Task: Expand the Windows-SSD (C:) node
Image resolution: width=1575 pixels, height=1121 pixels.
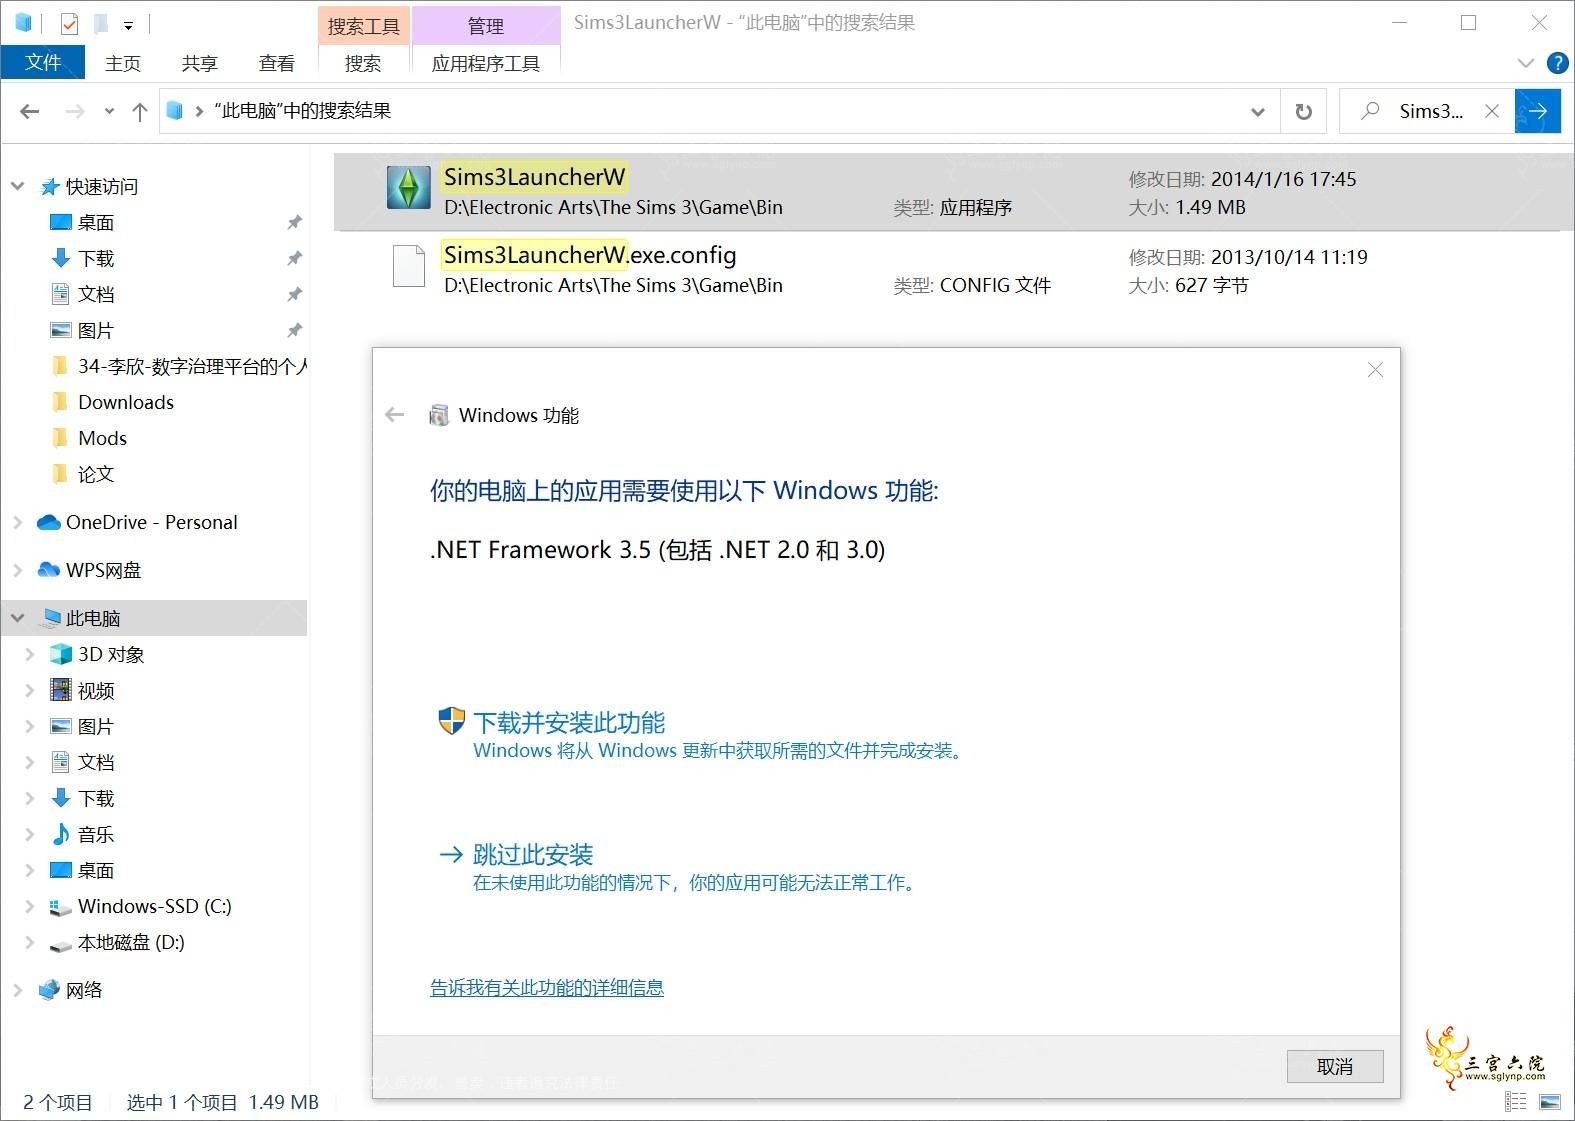Action: 29,906
